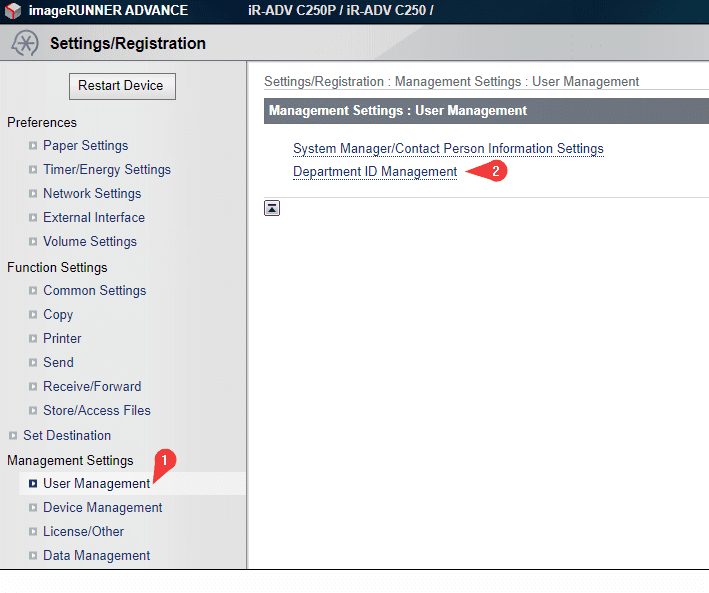Click the Settings/Registration gear icon
The width and height of the screenshot is (709, 593).
point(25,44)
